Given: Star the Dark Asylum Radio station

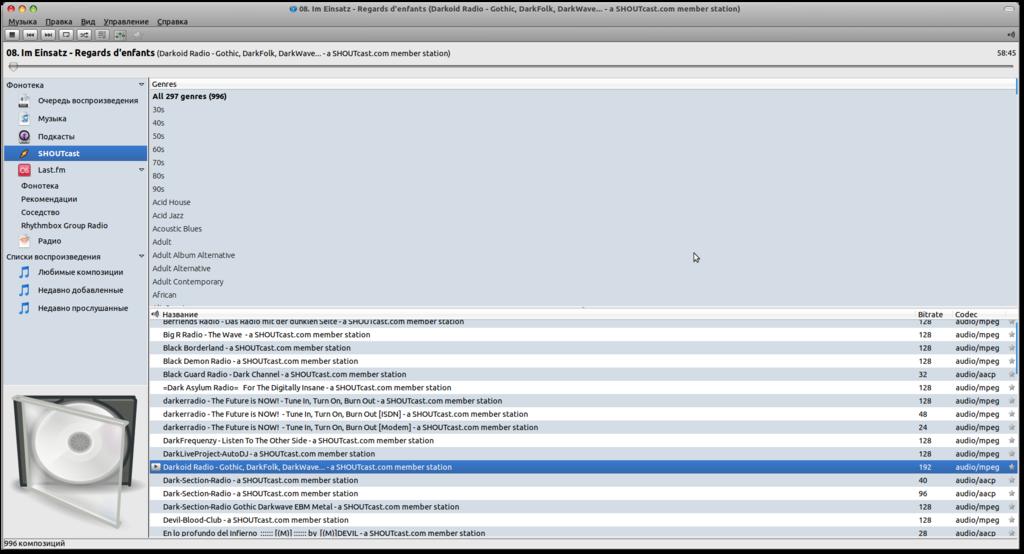Looking at the screenshot, I should pos(1012,387).
